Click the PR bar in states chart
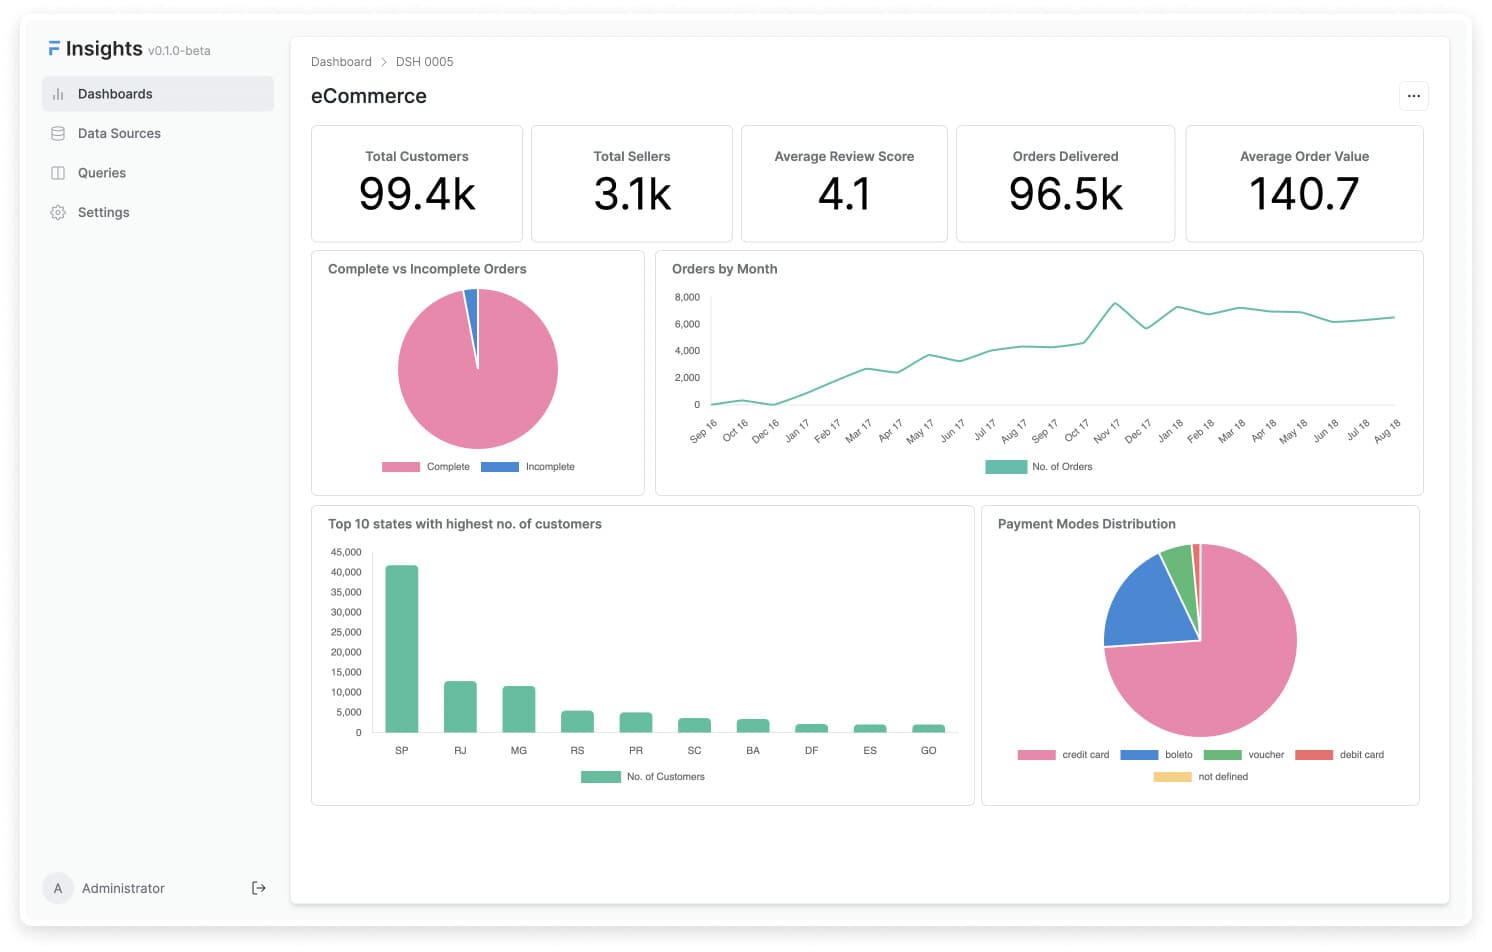The height and width of the screenshot is (952, 1492). point(636,722)
